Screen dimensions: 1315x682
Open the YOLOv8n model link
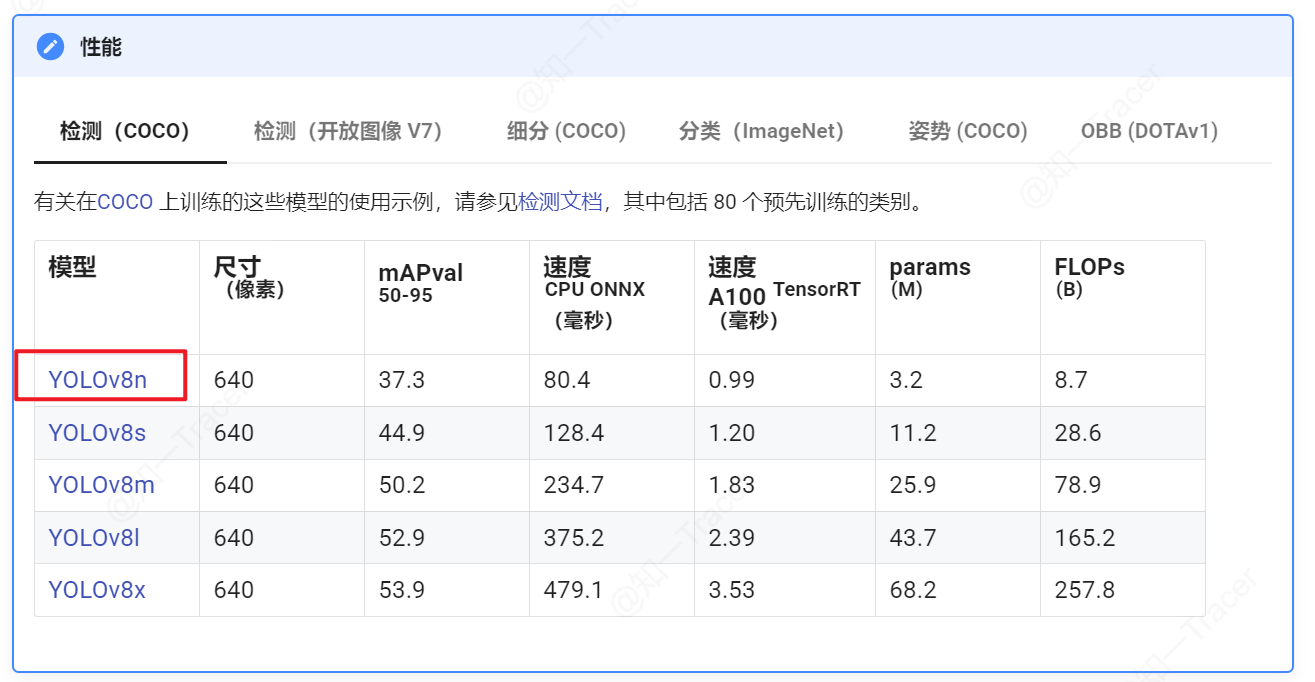(x=97, y=380)
